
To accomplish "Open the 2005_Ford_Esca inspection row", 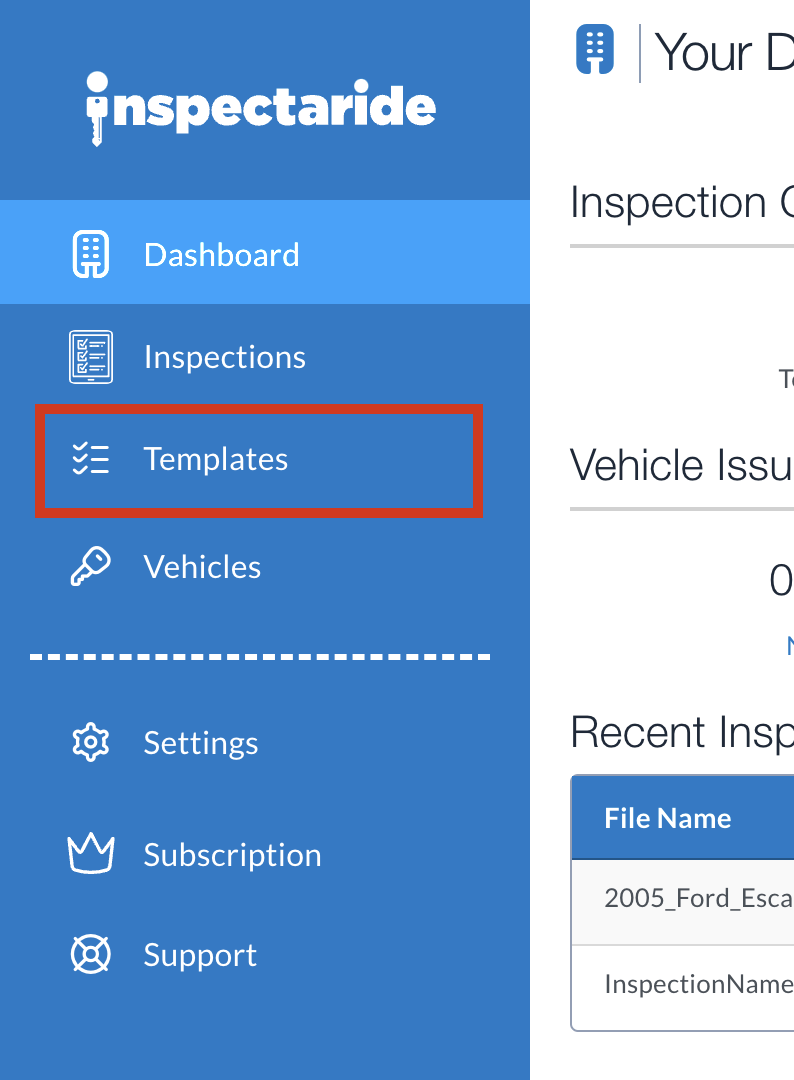I will (x=683, y=902).
